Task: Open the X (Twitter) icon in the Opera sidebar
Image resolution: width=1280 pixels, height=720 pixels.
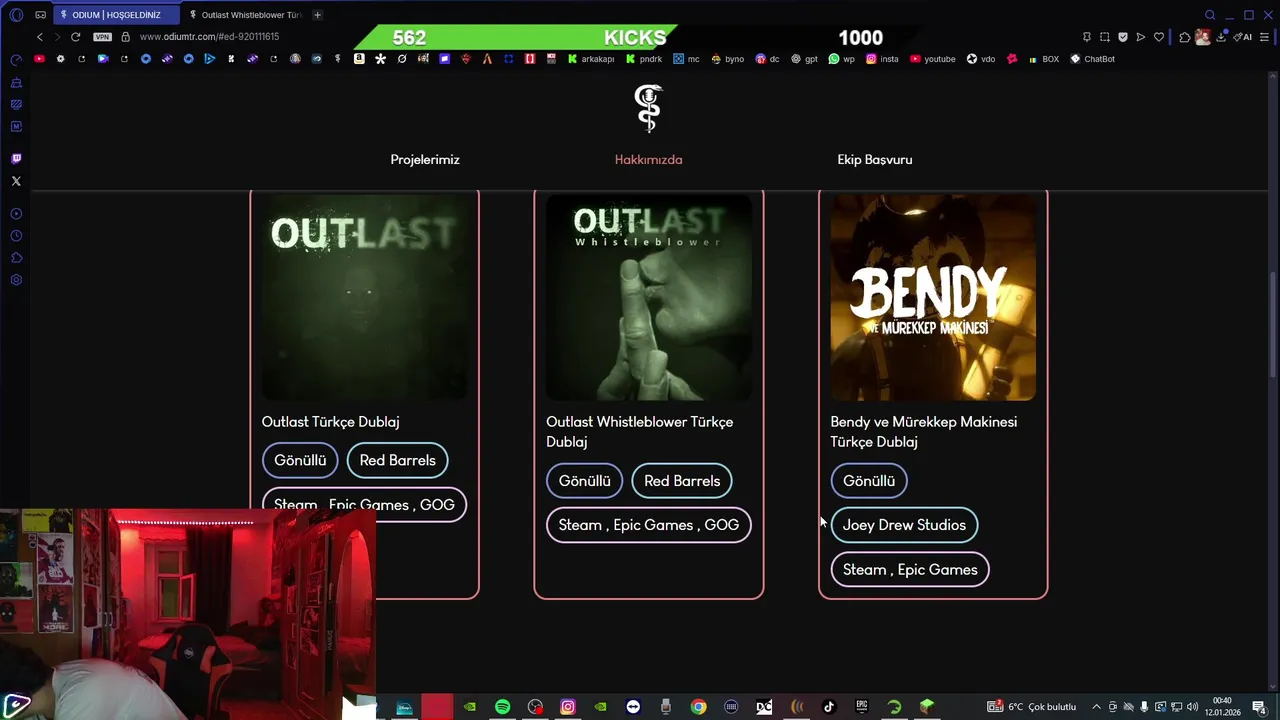Action: tap(16, 181)
